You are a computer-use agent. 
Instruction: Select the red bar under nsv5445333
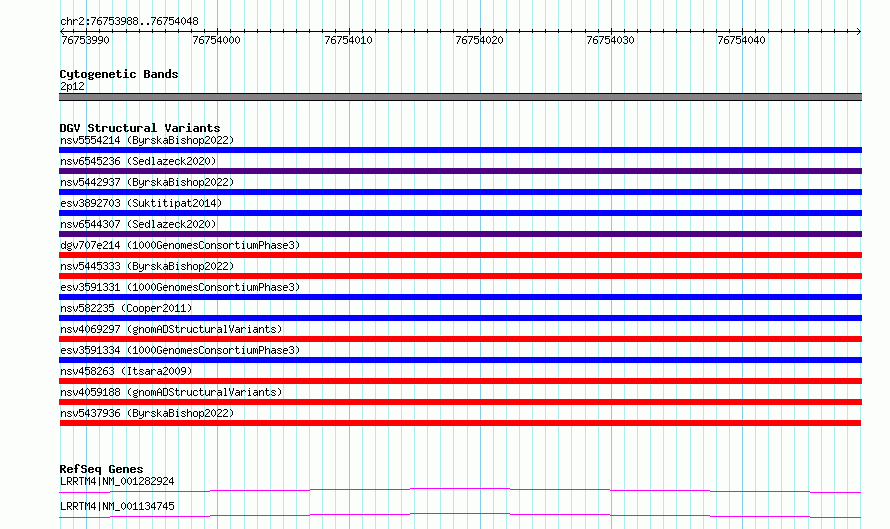[x=460, y=276]
